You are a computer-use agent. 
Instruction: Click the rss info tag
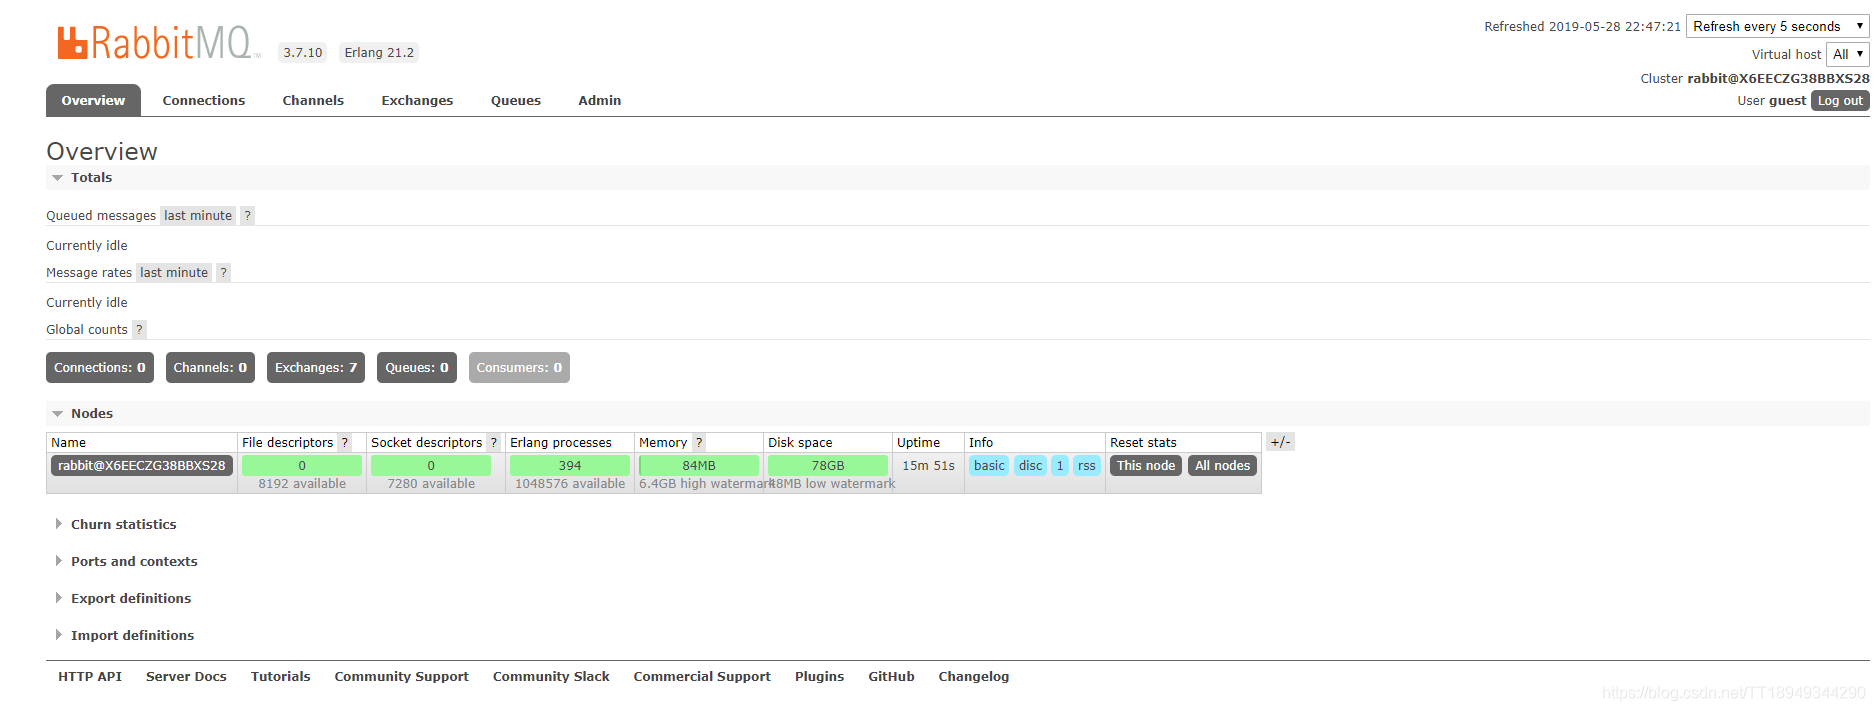(x=1087, y=466)
